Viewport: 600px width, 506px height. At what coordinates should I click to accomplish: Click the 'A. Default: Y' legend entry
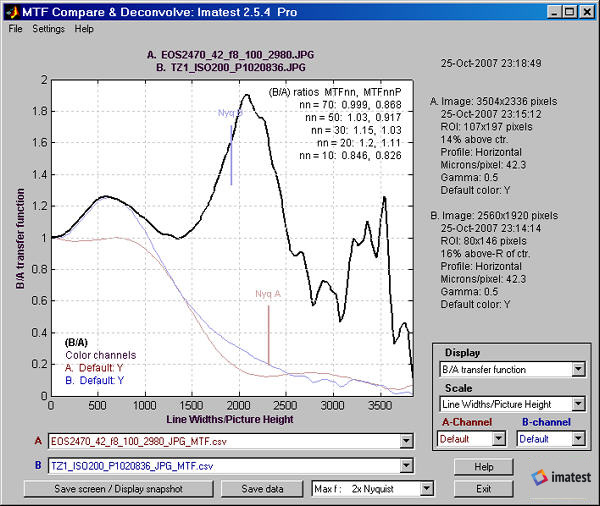click(x=94, y=368)
